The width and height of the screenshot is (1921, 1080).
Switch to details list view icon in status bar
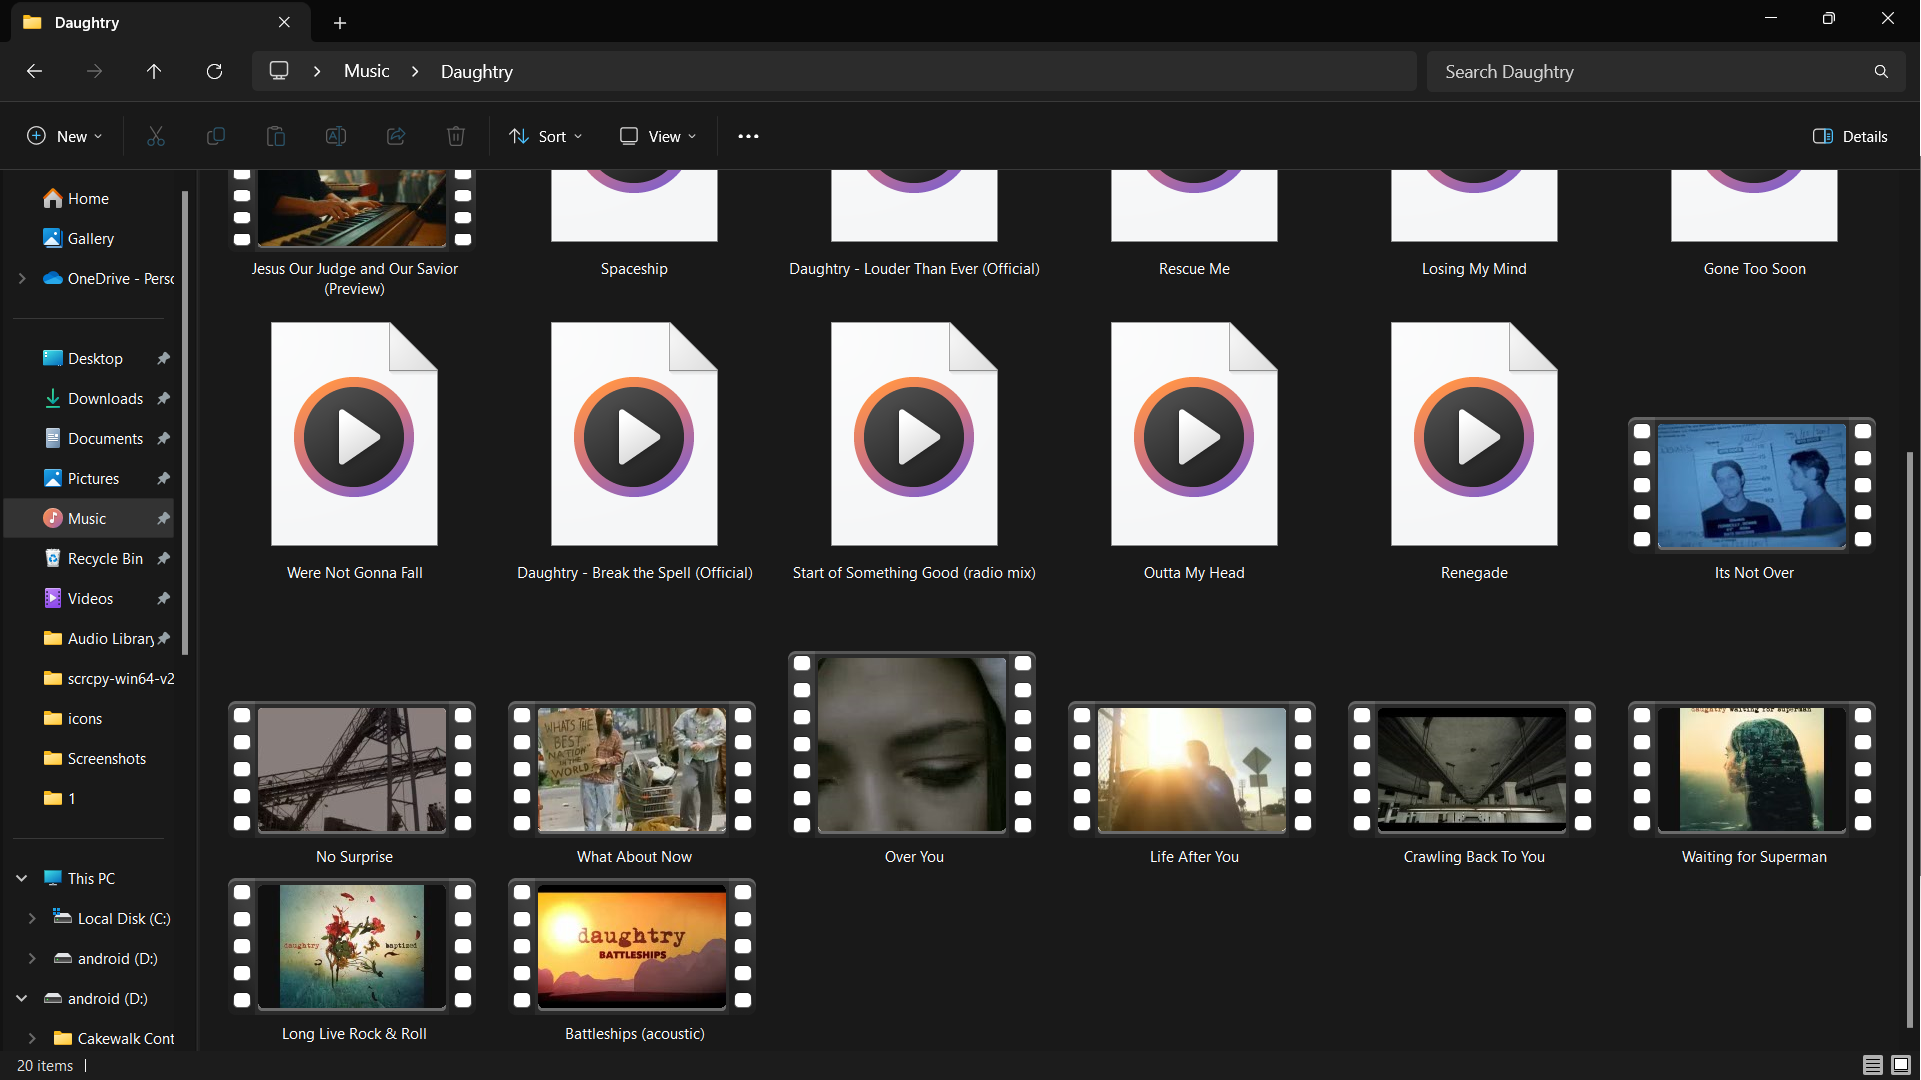[1872, 1065]
